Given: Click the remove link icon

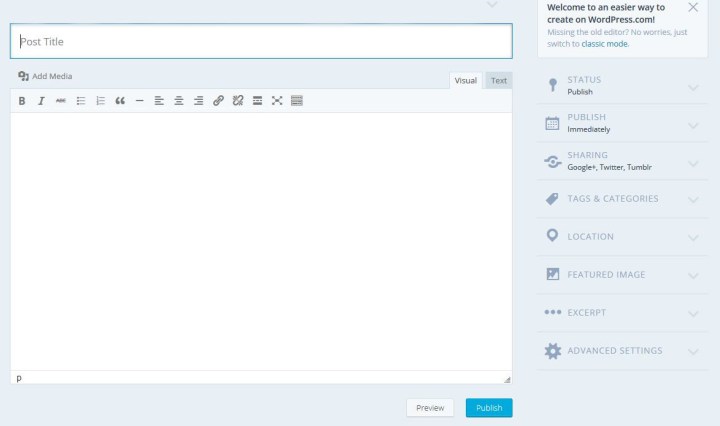Looking at the screenshot, I should (x=238, y=101).
